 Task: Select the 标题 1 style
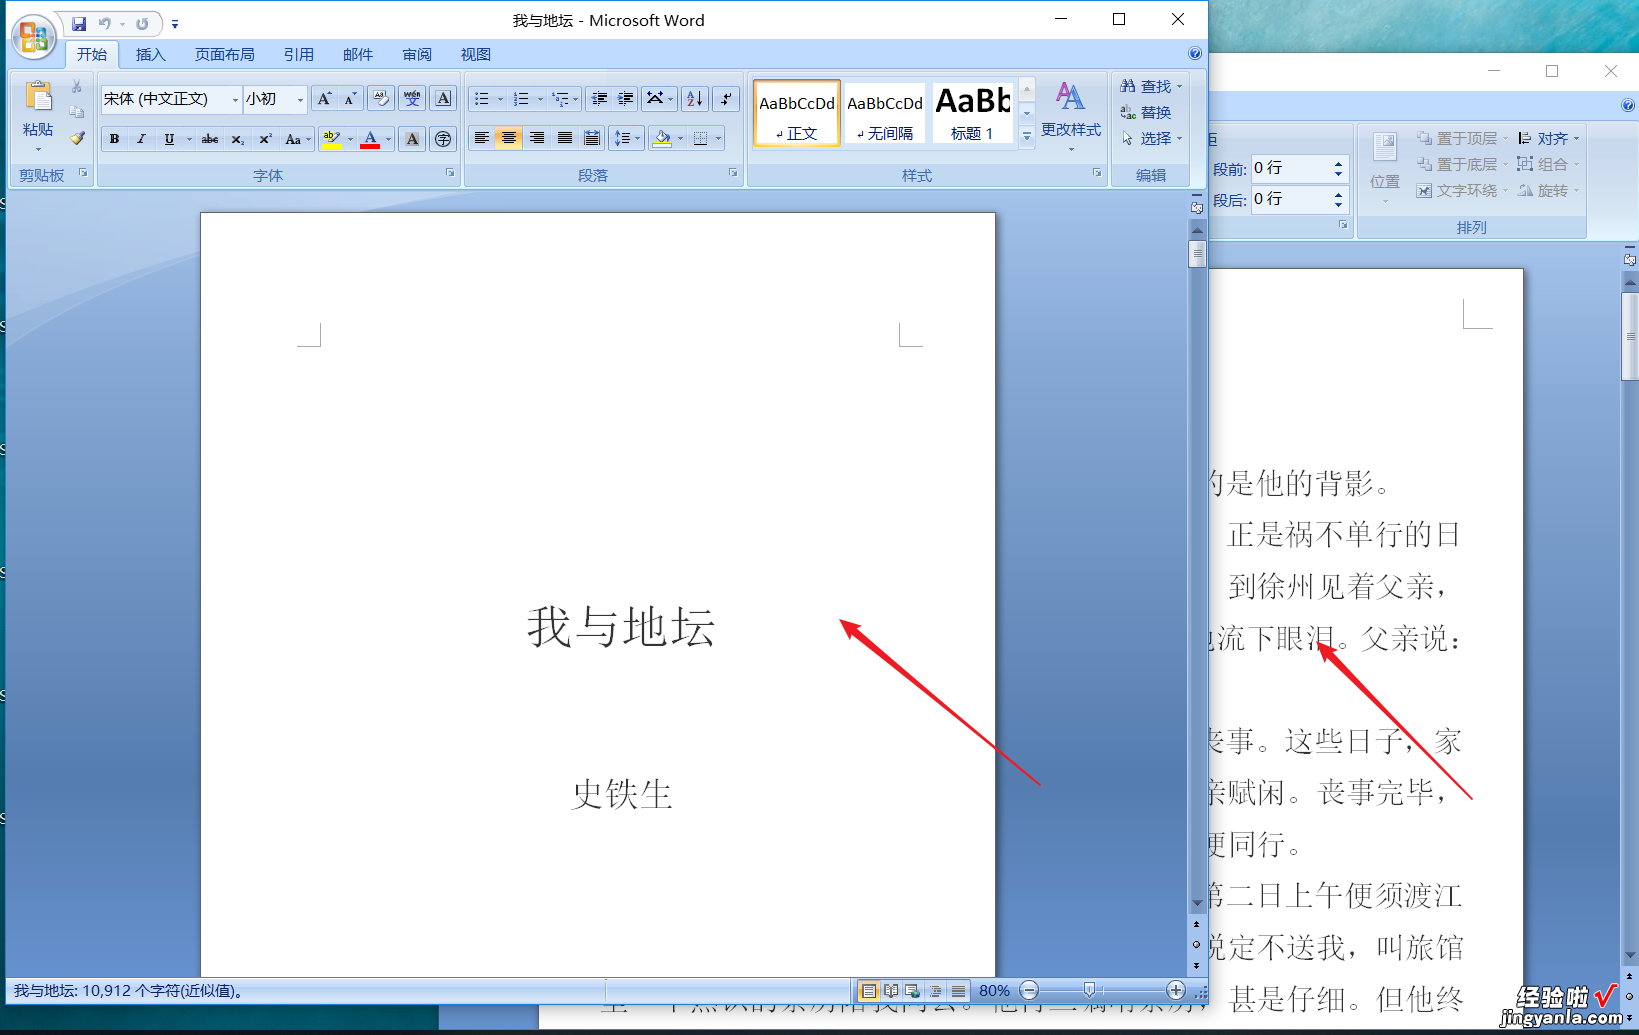[972, 113]
